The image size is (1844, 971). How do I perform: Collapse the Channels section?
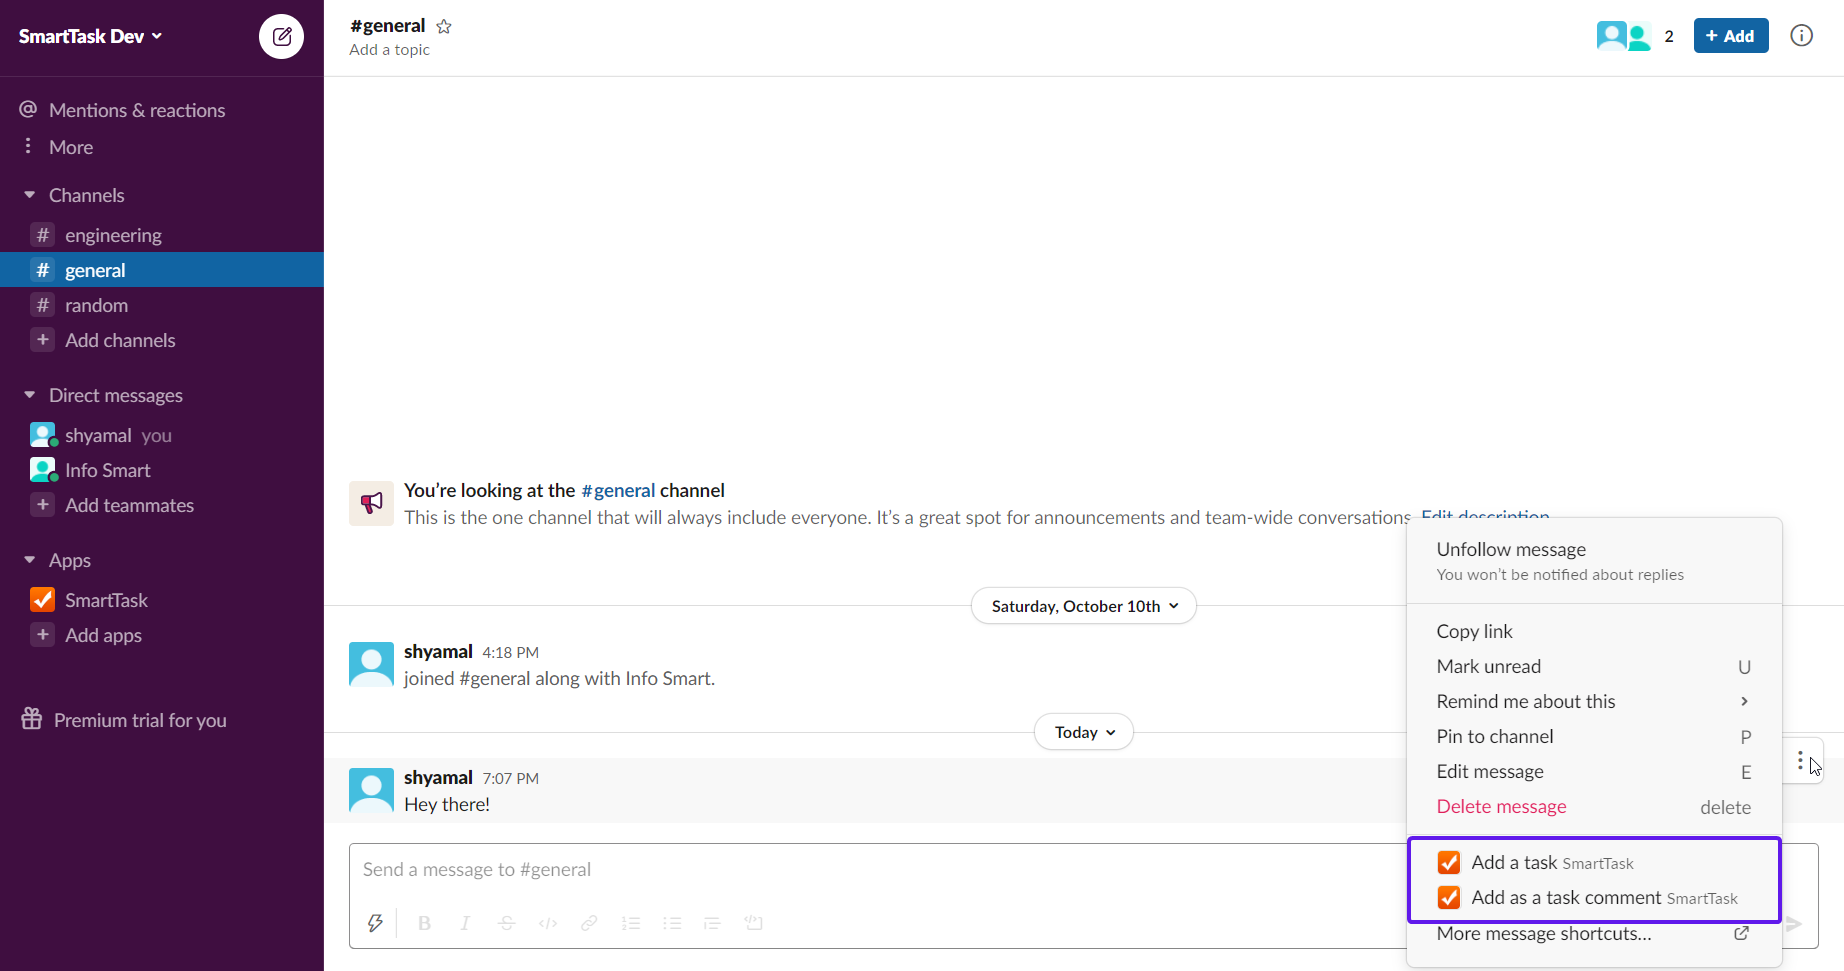click(x=30, y=195)
